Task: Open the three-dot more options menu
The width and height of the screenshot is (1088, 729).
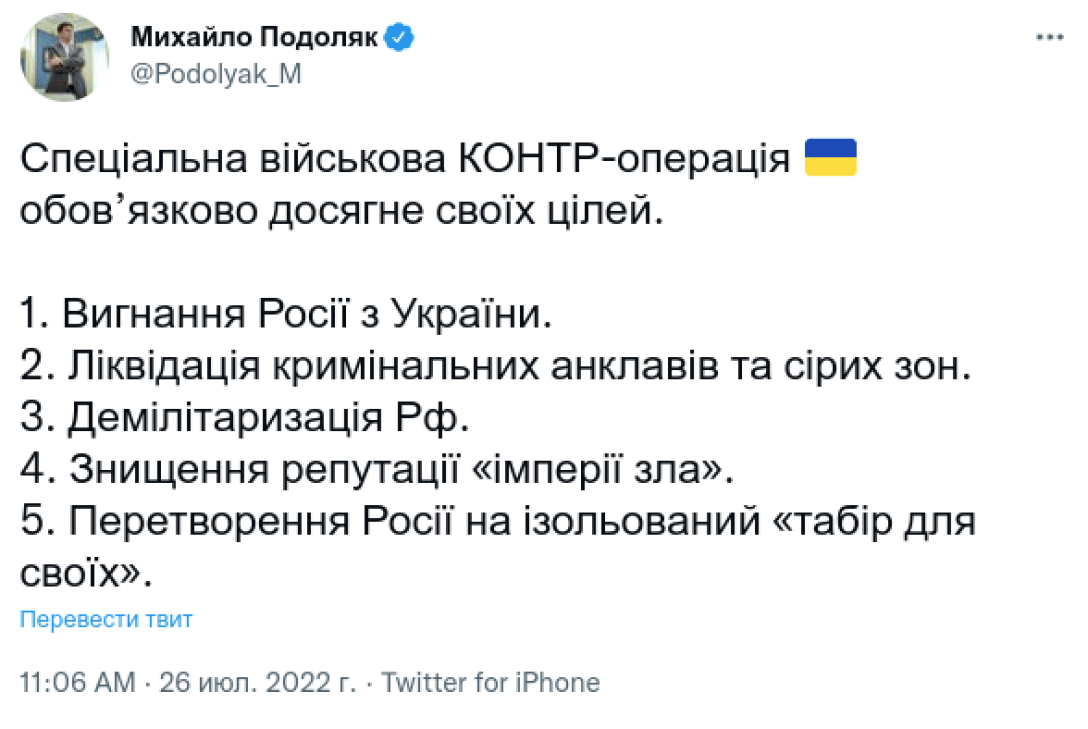Action: [x=1049, y=37]
